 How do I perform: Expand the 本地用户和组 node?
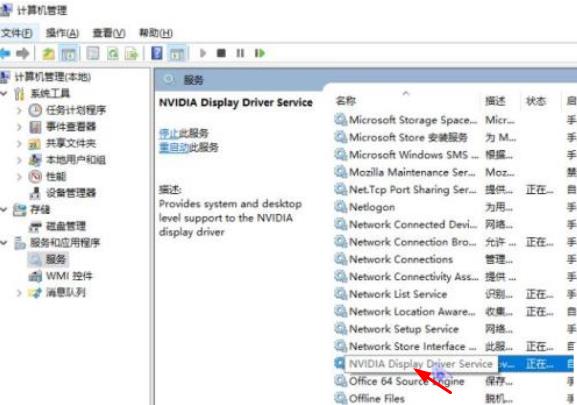pyautogui.click(x=19, y=160)
